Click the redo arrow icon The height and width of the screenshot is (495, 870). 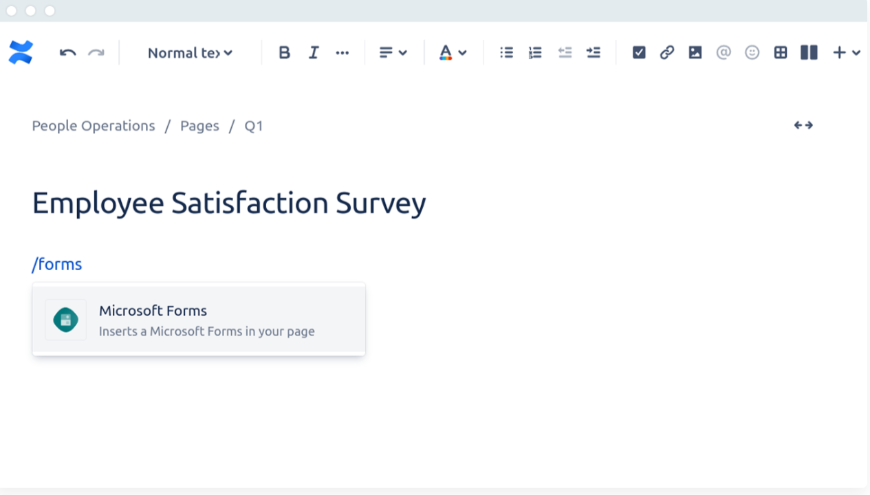pos(96,53)
